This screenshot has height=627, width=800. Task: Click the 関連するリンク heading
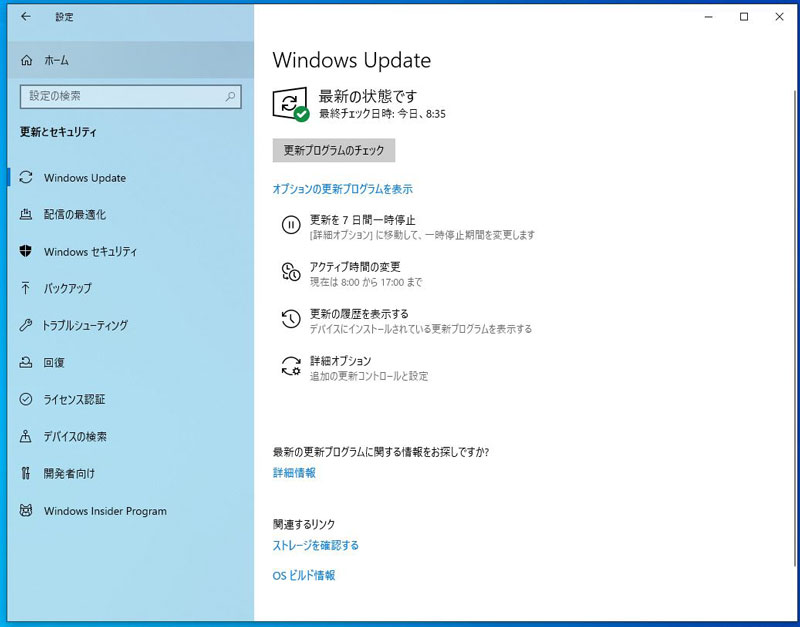point(304,524)
